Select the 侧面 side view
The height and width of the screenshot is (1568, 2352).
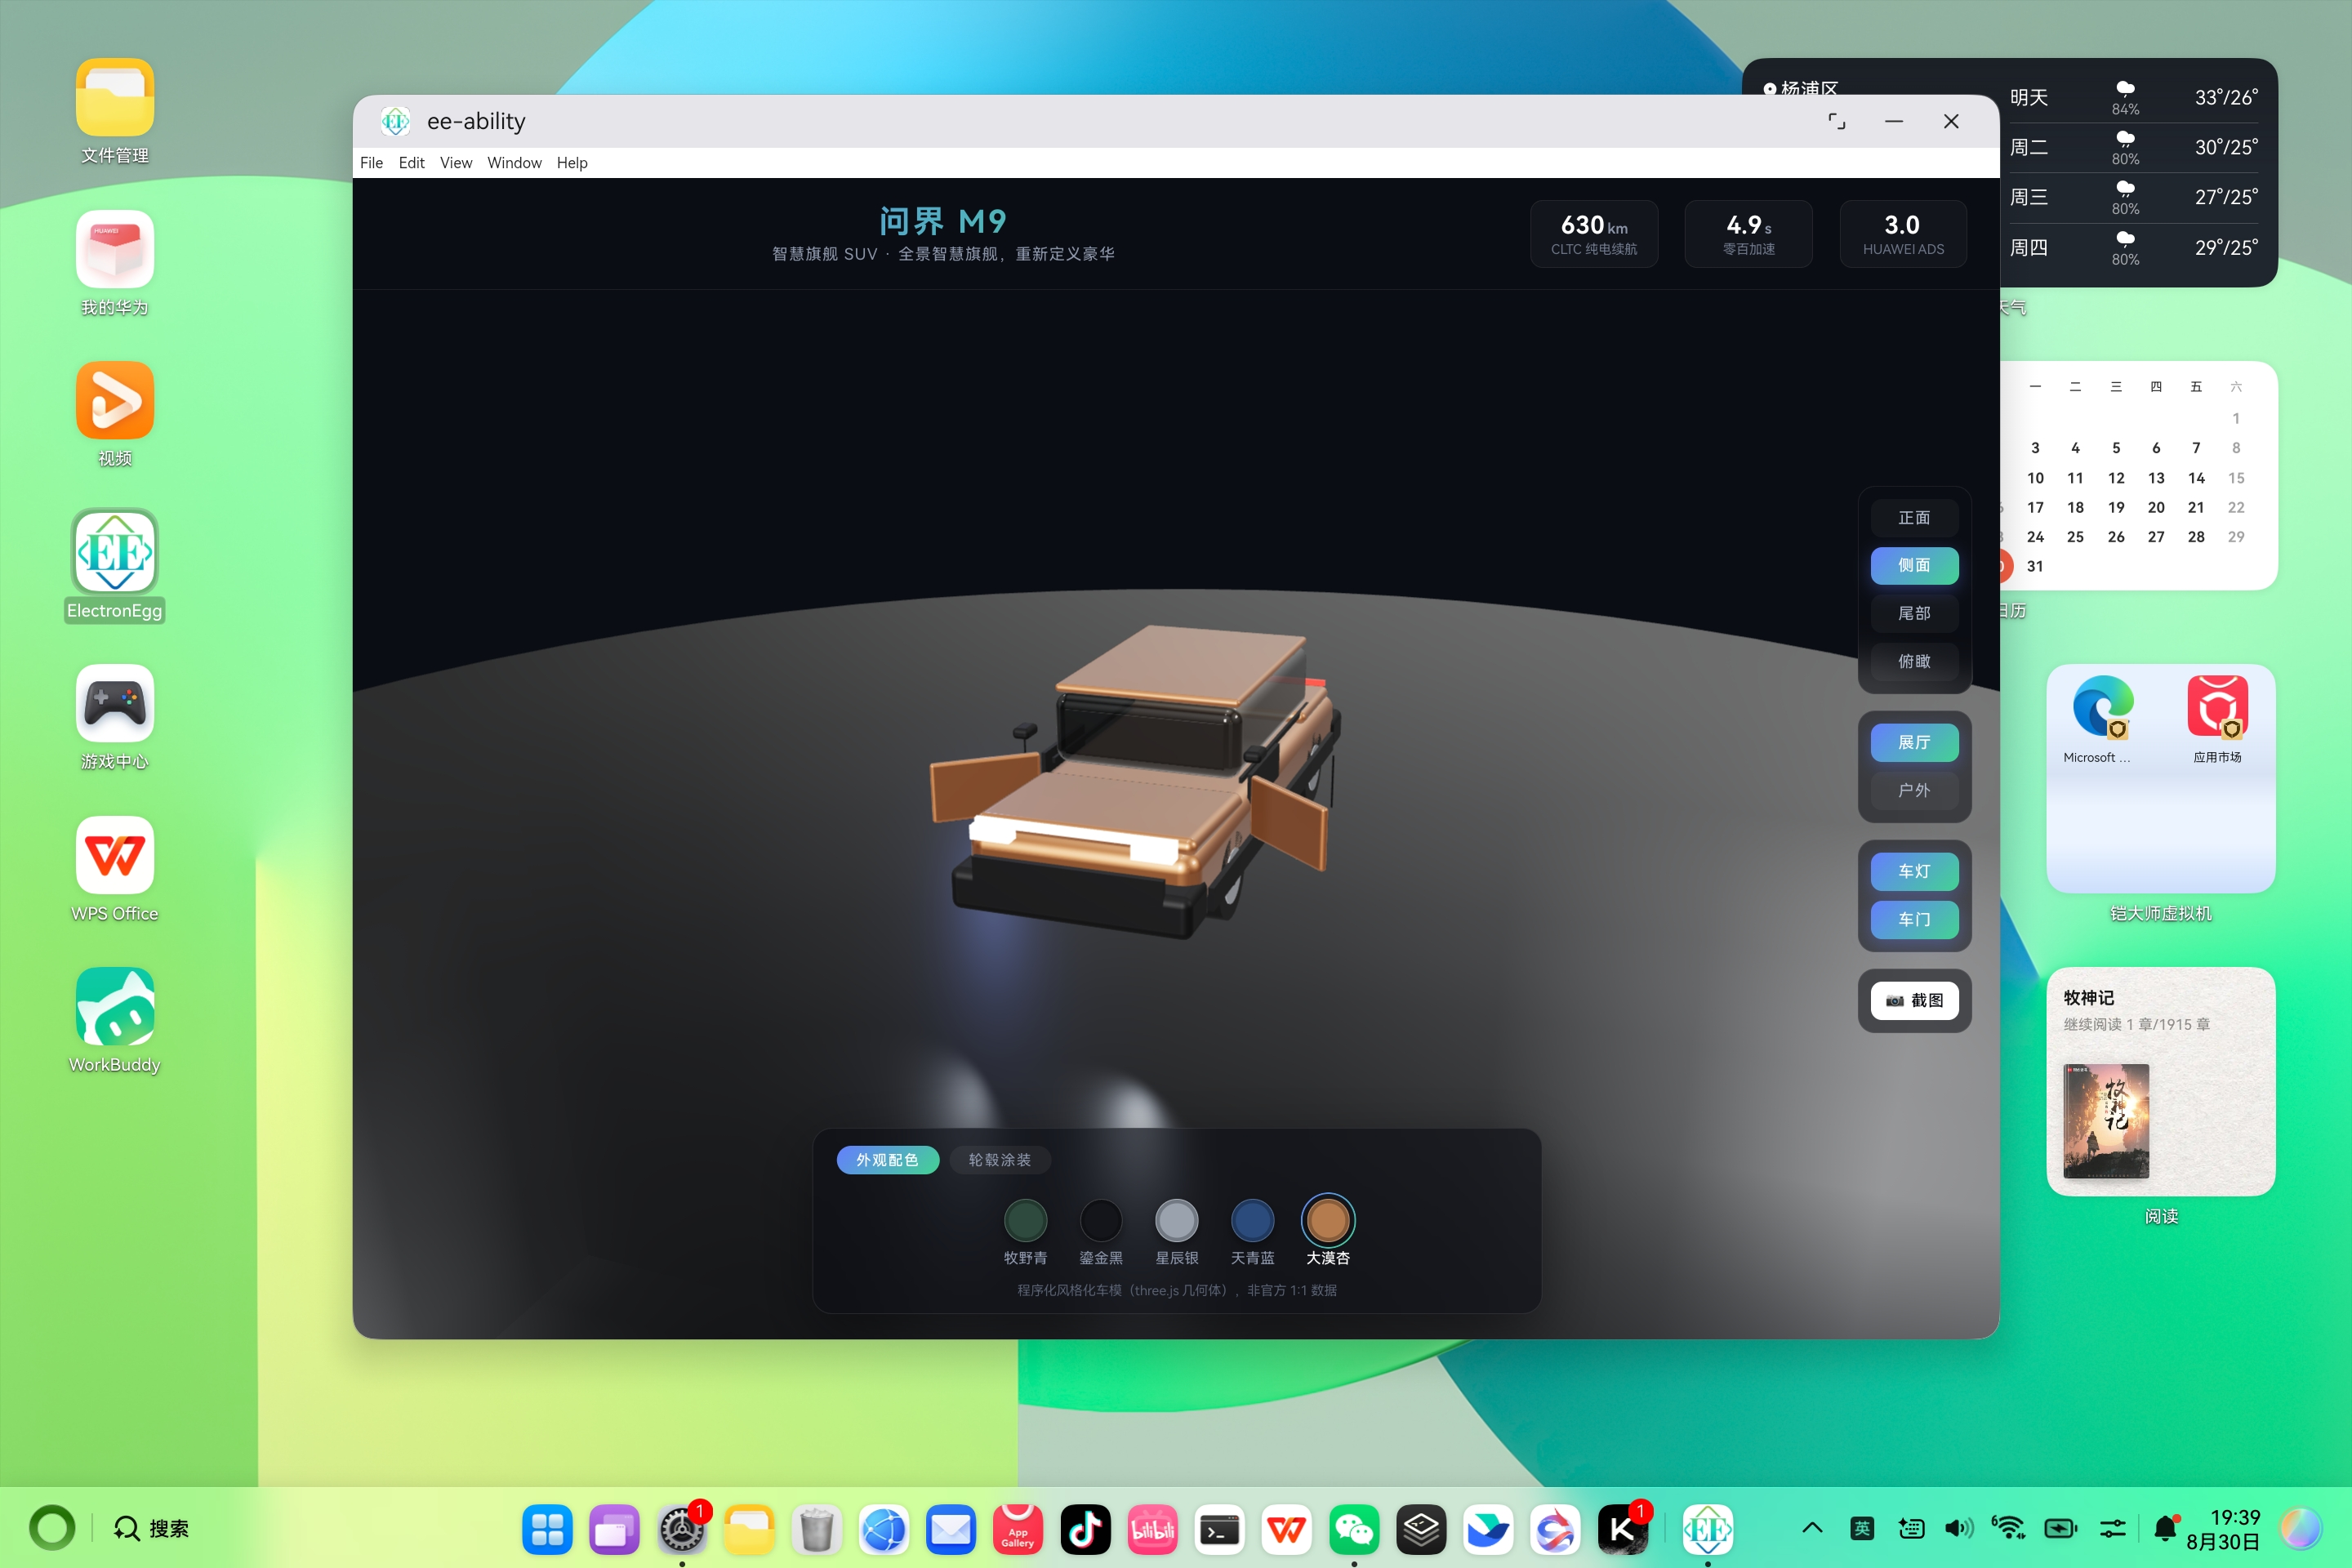click(1914, 565)
